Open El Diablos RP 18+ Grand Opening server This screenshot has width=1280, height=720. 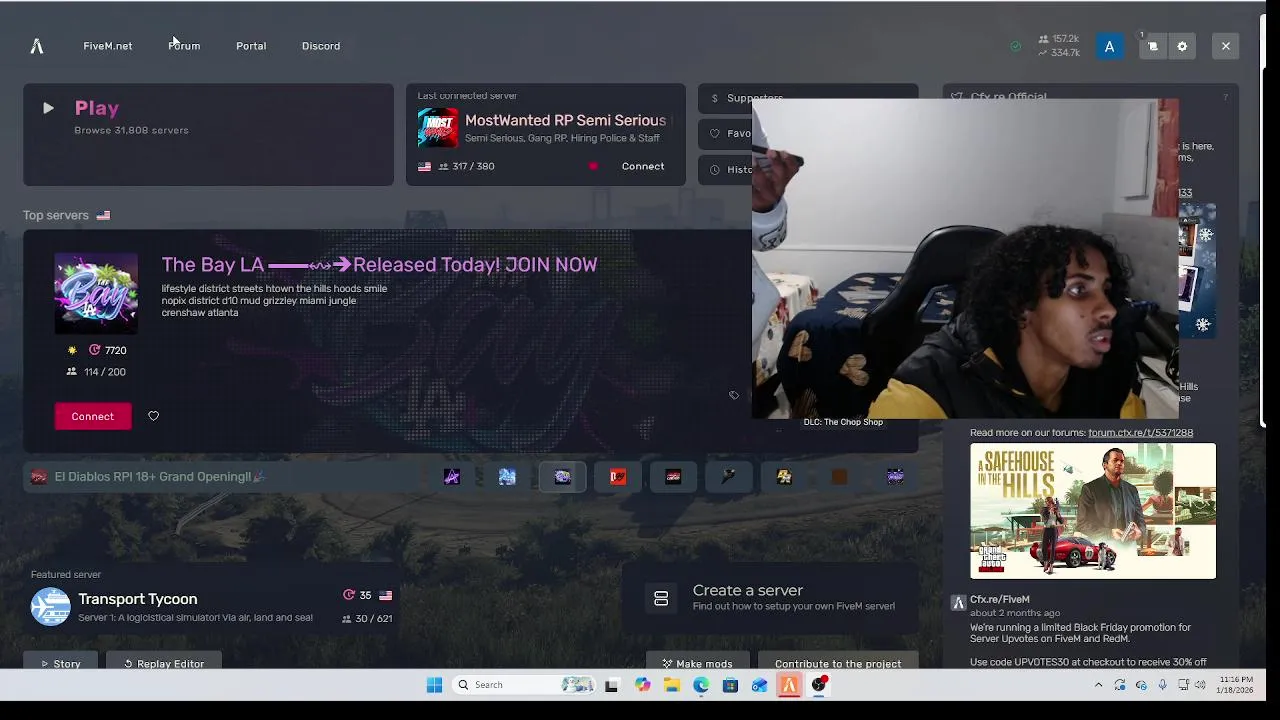click(160, 477)
